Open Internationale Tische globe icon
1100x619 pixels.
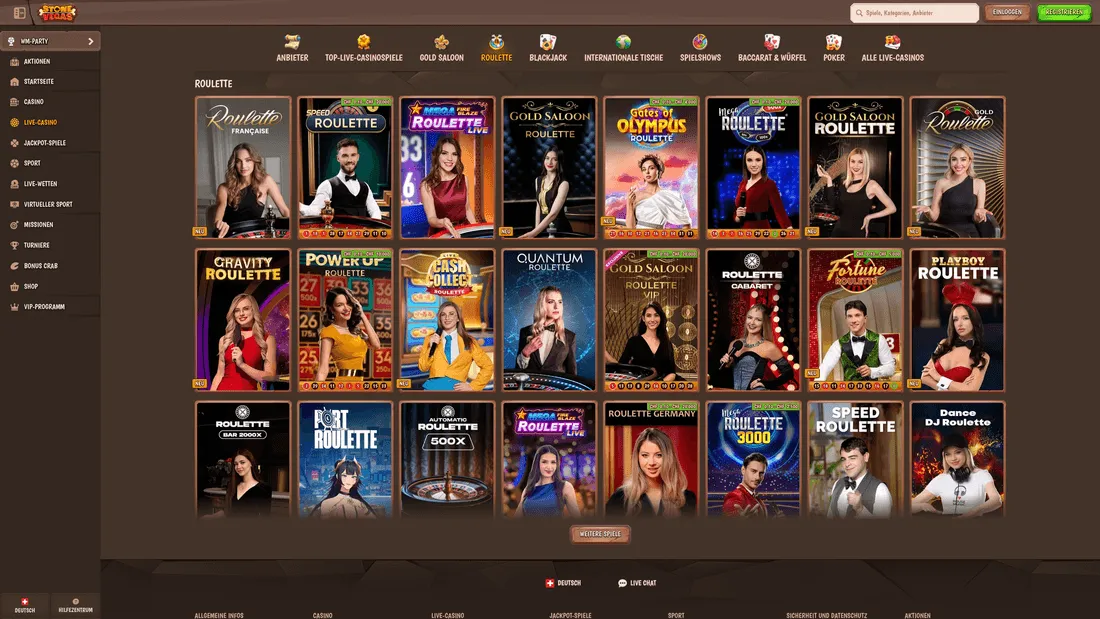click(x=623, y=42)
